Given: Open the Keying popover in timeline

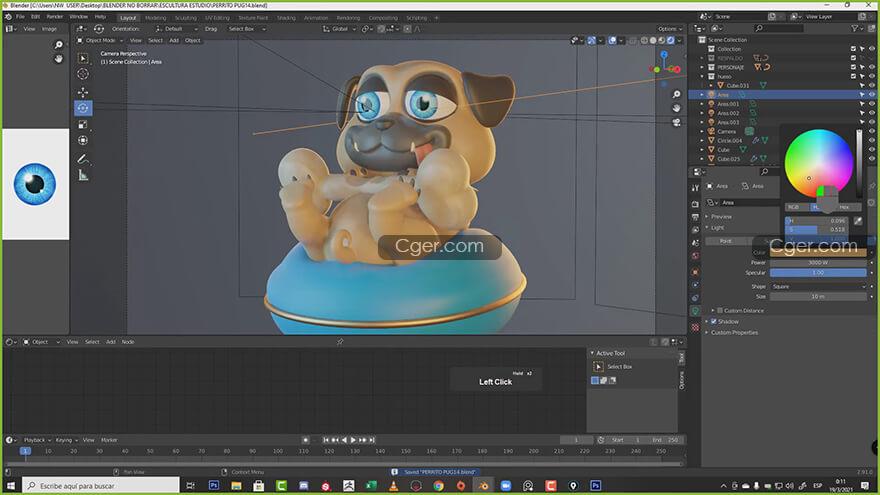Looking at the screenshot, I should click(66, 440).
